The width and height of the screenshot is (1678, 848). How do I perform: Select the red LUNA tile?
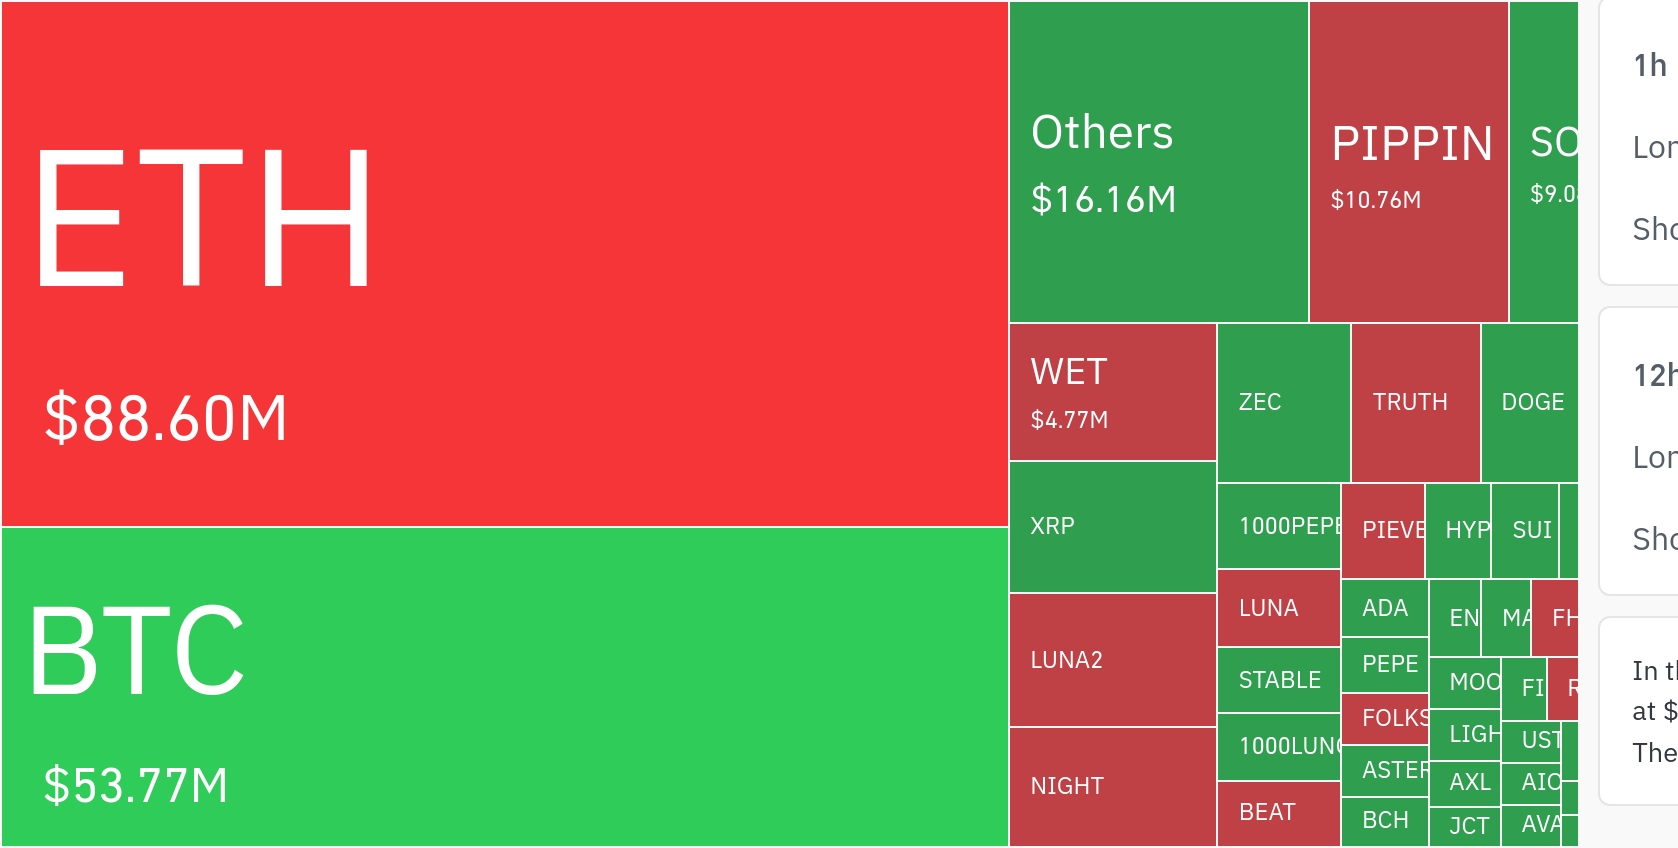(1279, 608)
